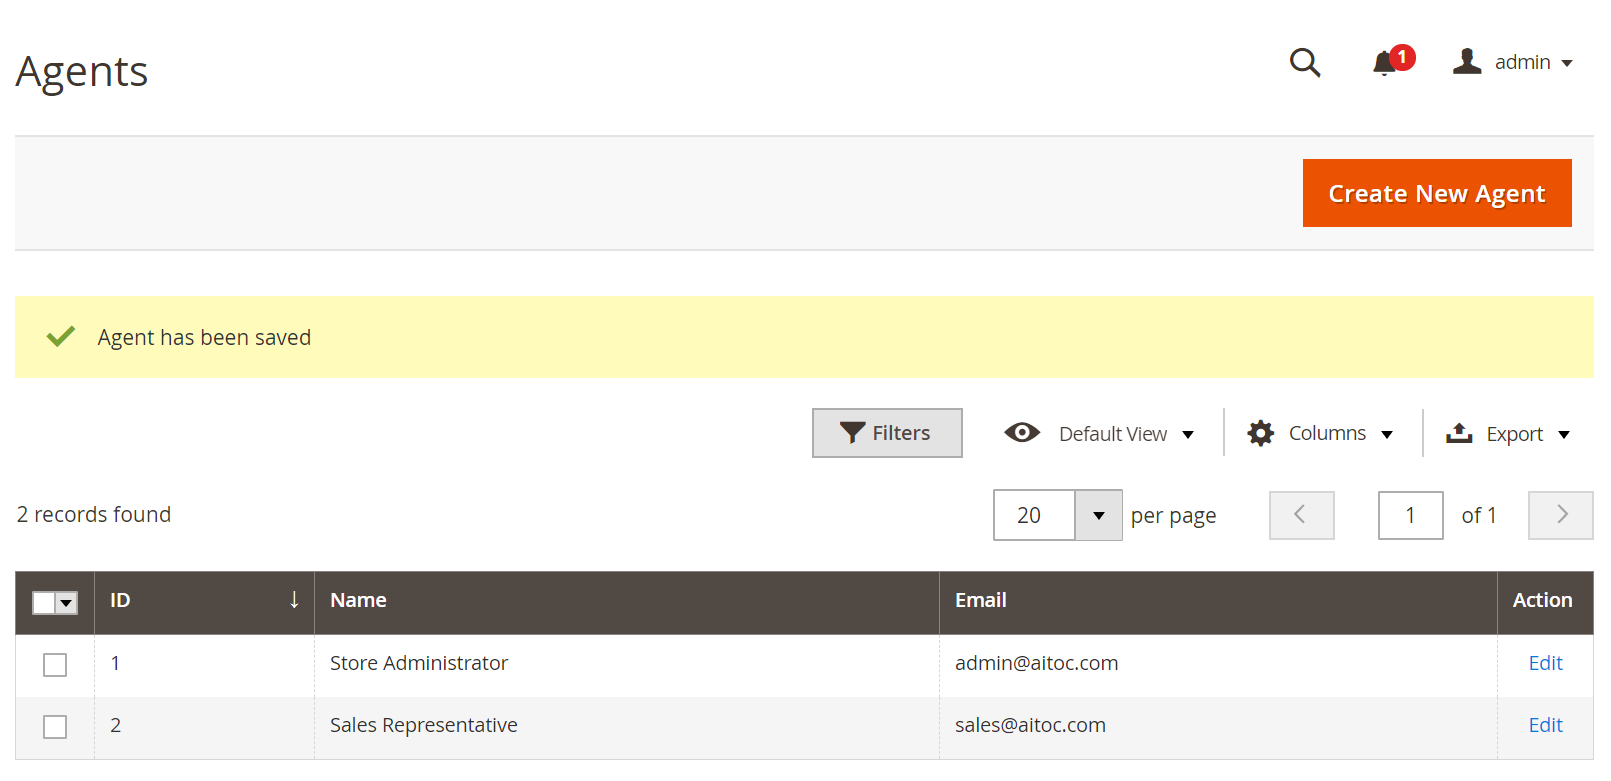Click the Create New Agent button
This screenshot has height=781, width=1611.
[x=1437, y=193]
